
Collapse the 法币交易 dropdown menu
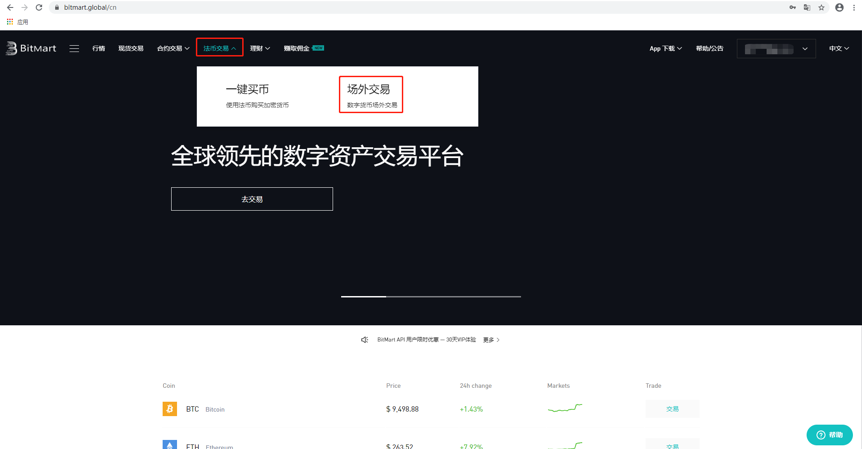[219, 48]
